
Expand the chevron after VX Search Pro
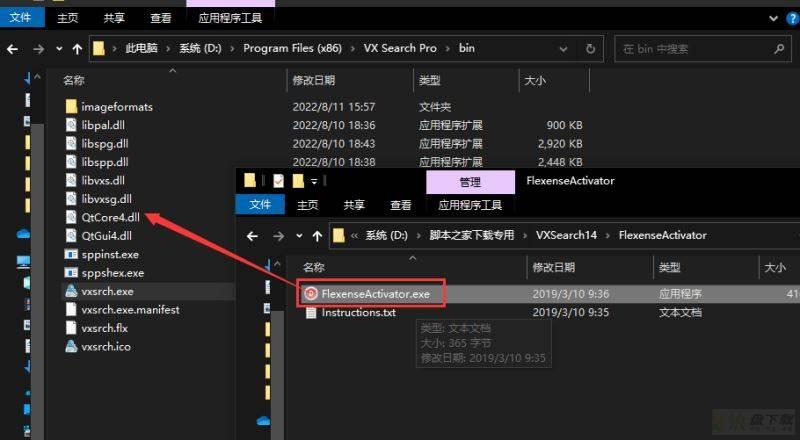[448, 48]
